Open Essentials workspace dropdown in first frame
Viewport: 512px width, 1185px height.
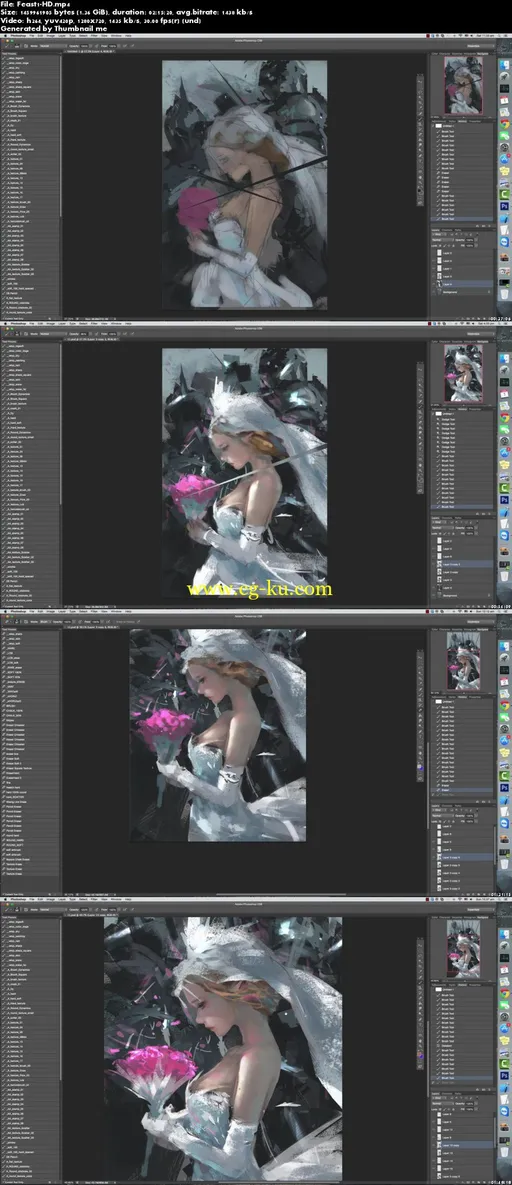tap(481, 46)
